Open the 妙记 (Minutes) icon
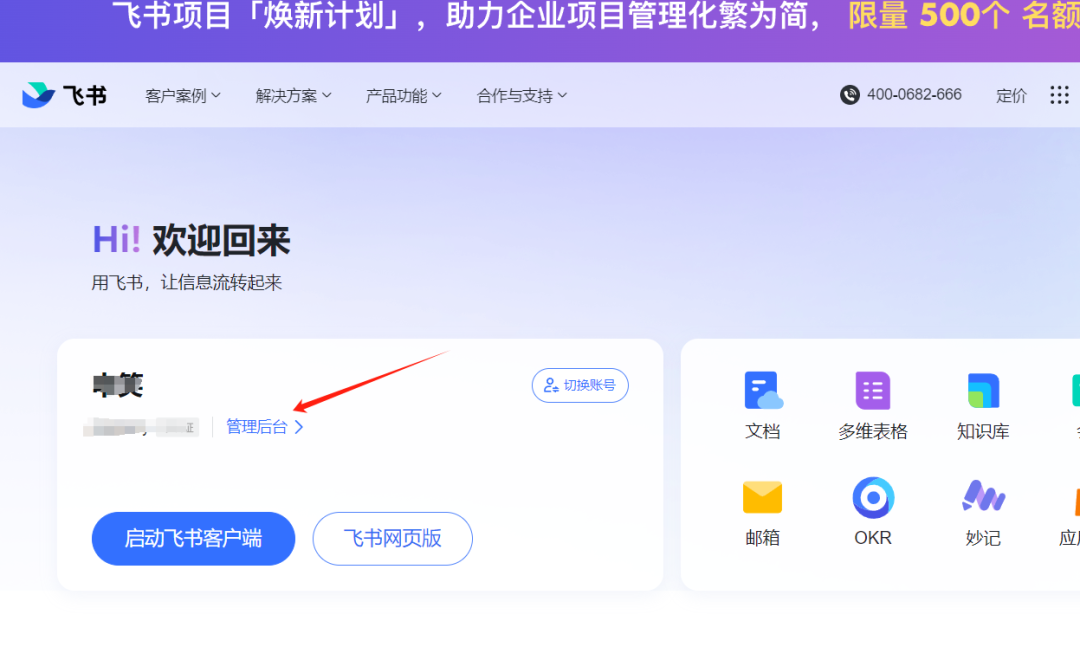Screen dimensions: 1080x660 983,497
